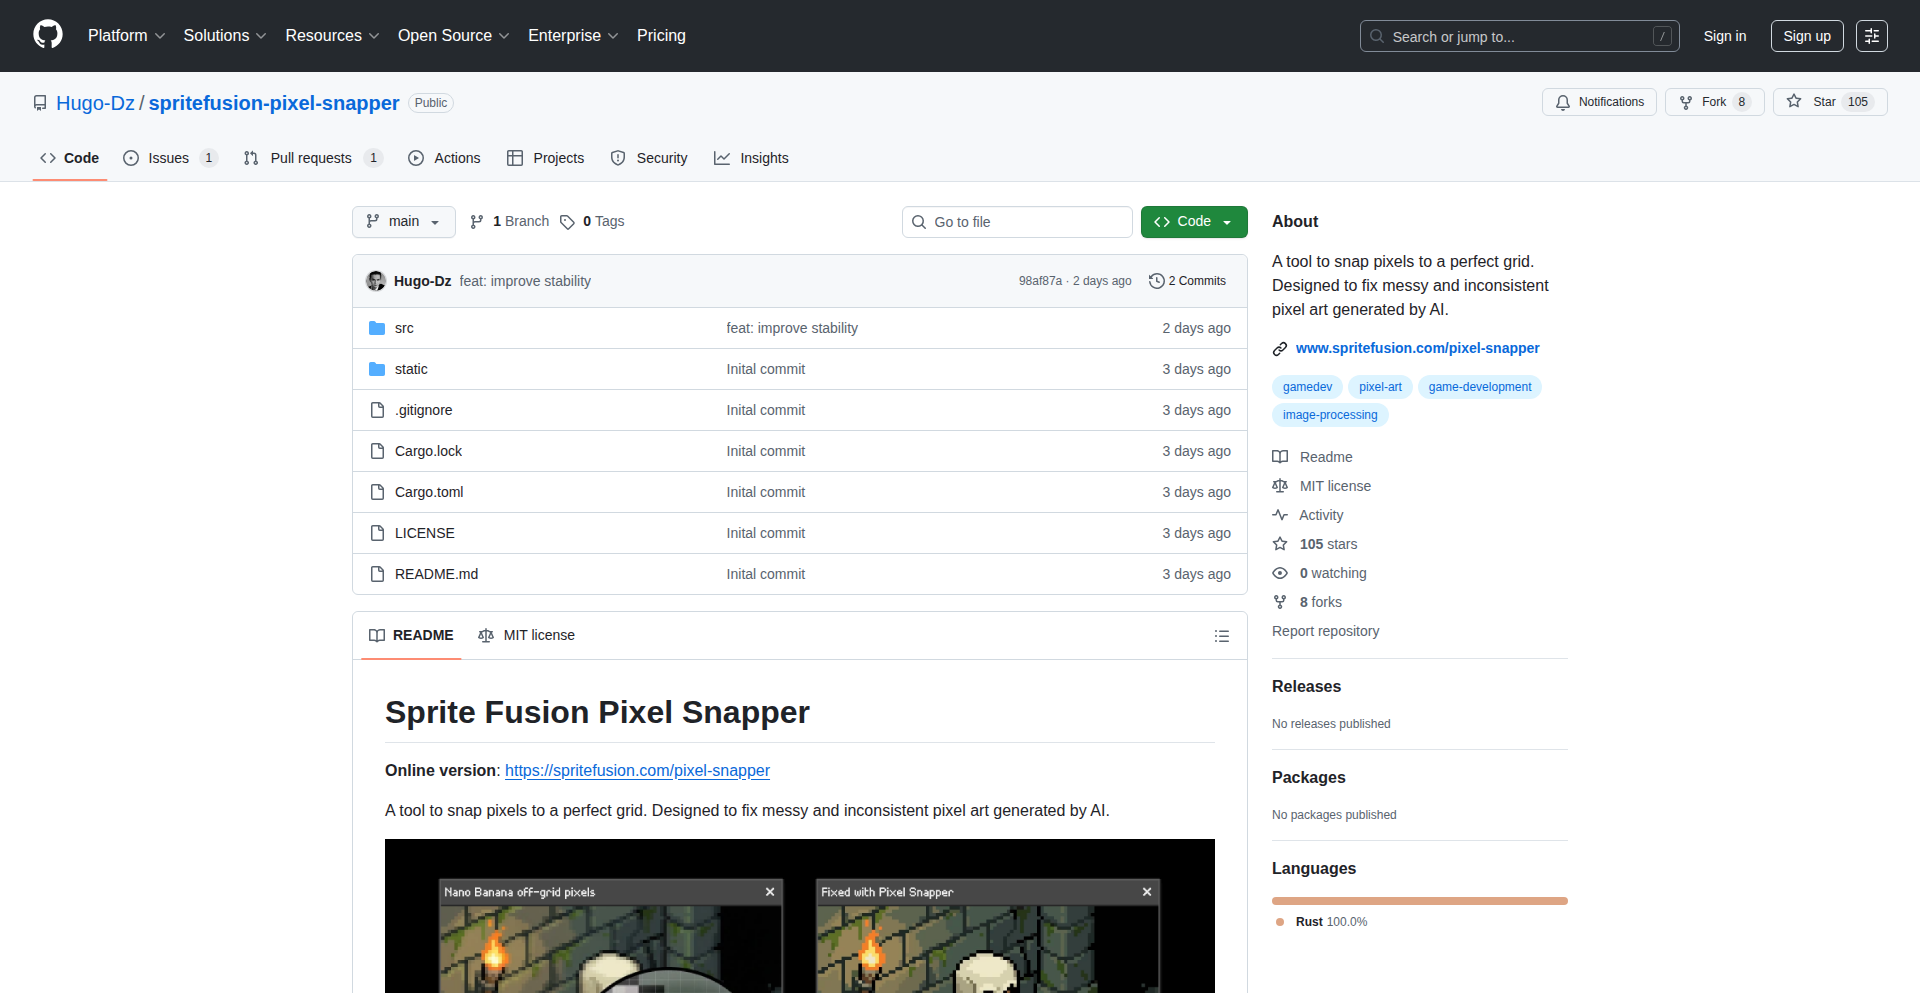
Task: Click the game-development topic tag
Action: 1479,387
